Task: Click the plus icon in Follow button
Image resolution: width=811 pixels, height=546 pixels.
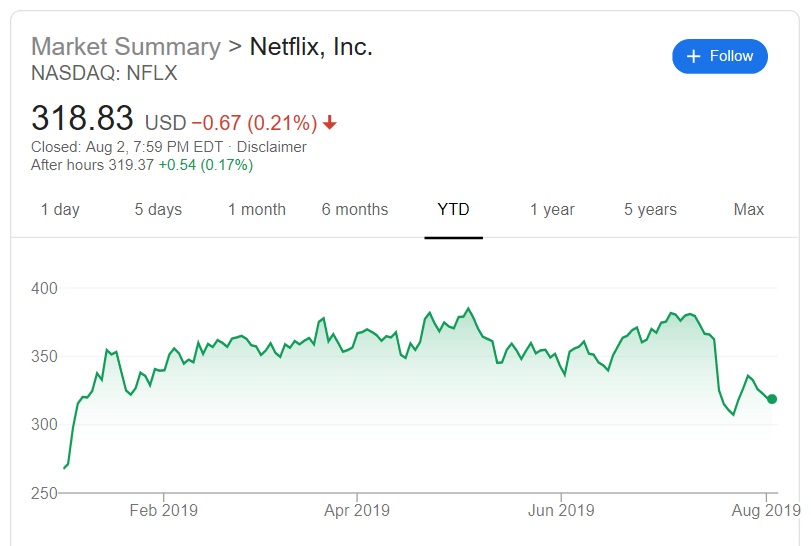Action: (693, 56)
